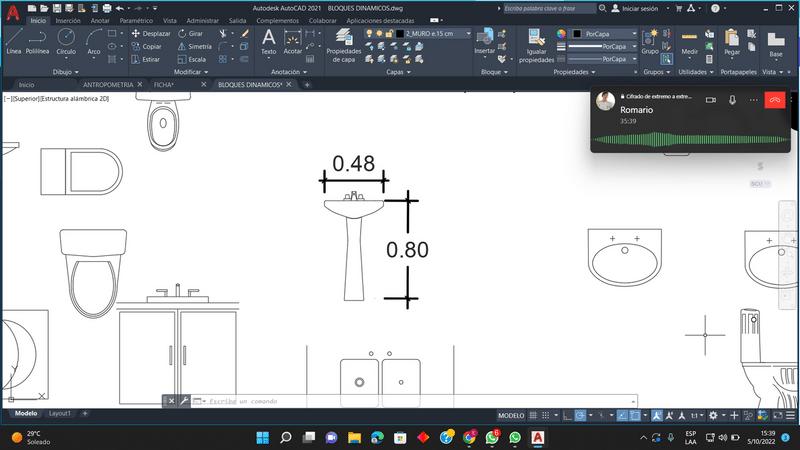End the call with Romario
Image resolution: width=800 pixels, height=450 pixels.
pyautogui.click(x=774, y=100)
